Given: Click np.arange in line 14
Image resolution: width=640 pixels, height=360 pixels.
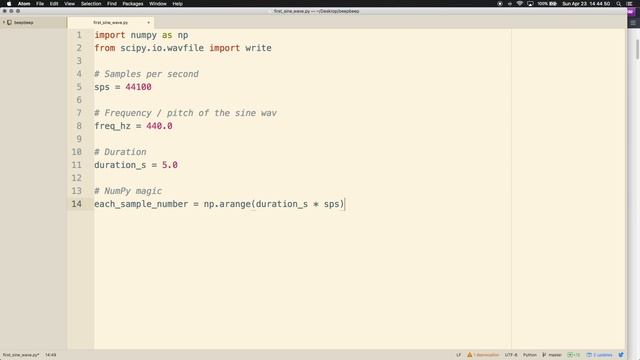Looking at the screenshot, I should 227,204.
